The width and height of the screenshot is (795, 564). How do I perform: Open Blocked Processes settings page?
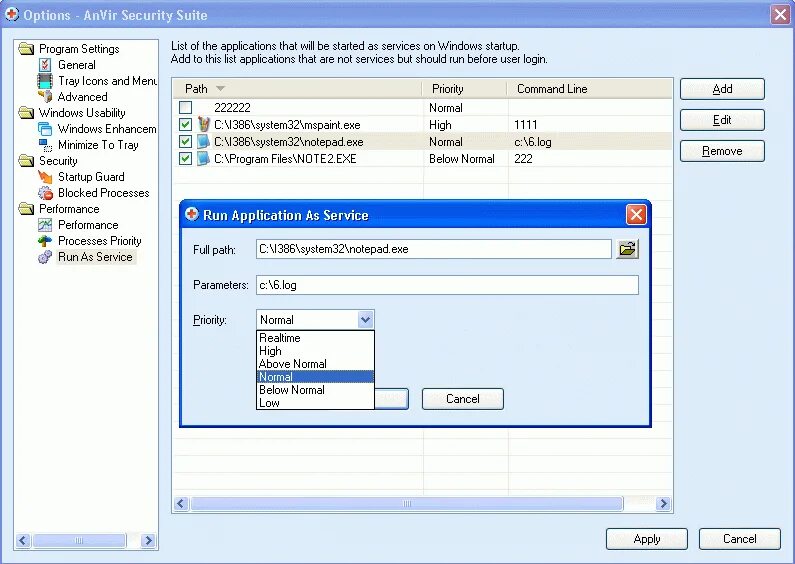[x=103, y=193]
